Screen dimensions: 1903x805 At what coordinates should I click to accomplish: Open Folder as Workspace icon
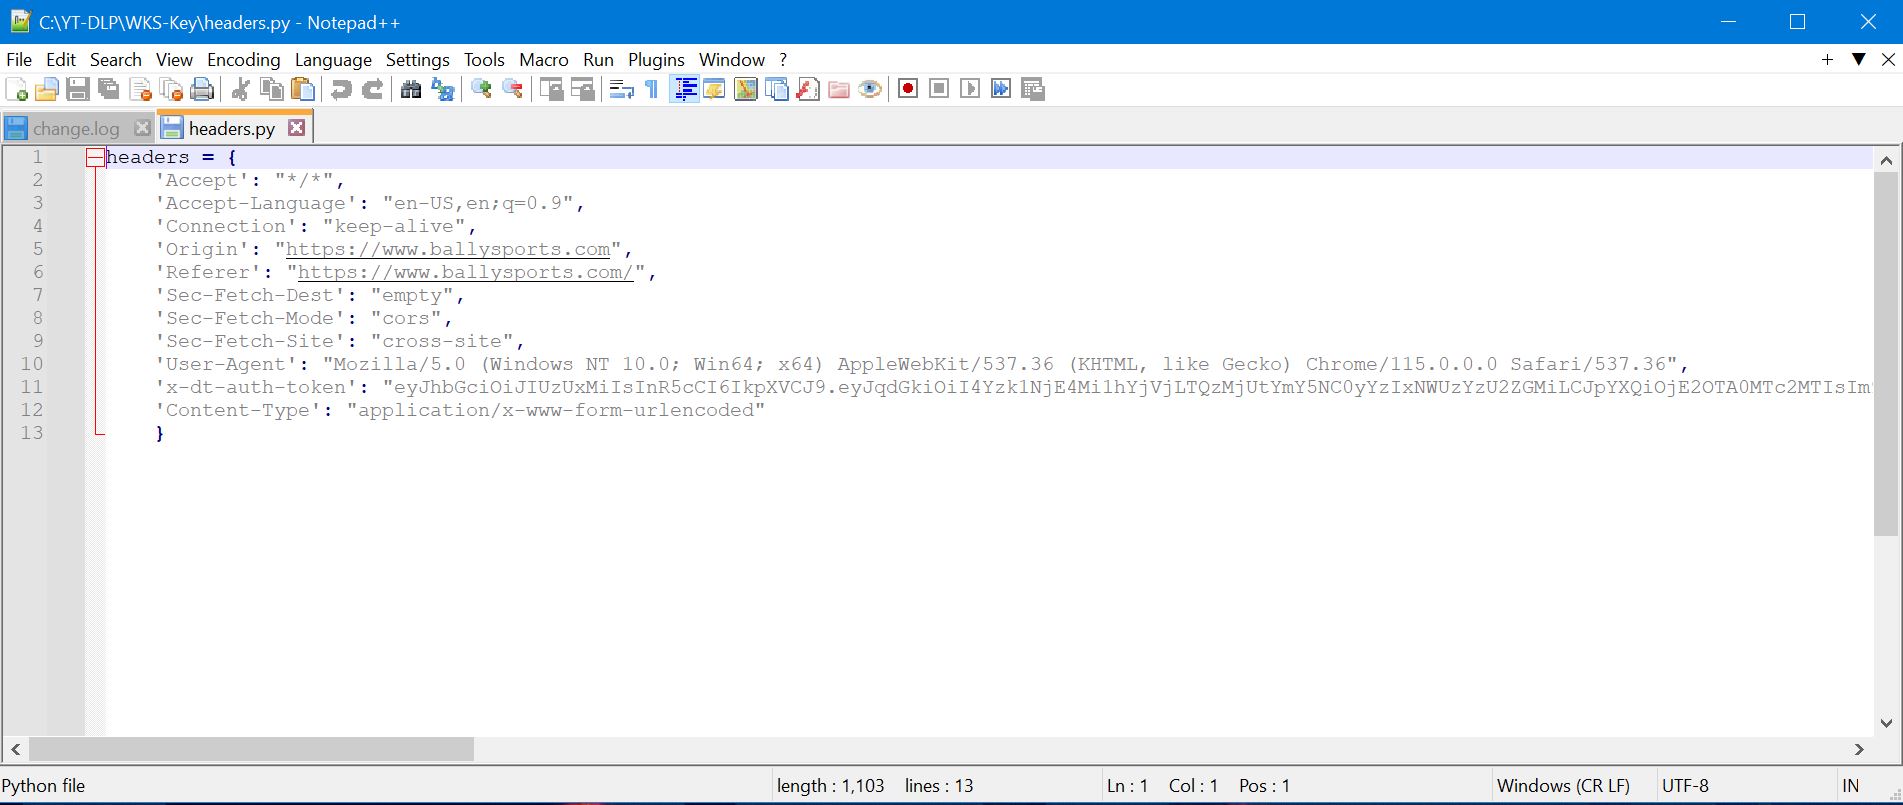[839, 90]
